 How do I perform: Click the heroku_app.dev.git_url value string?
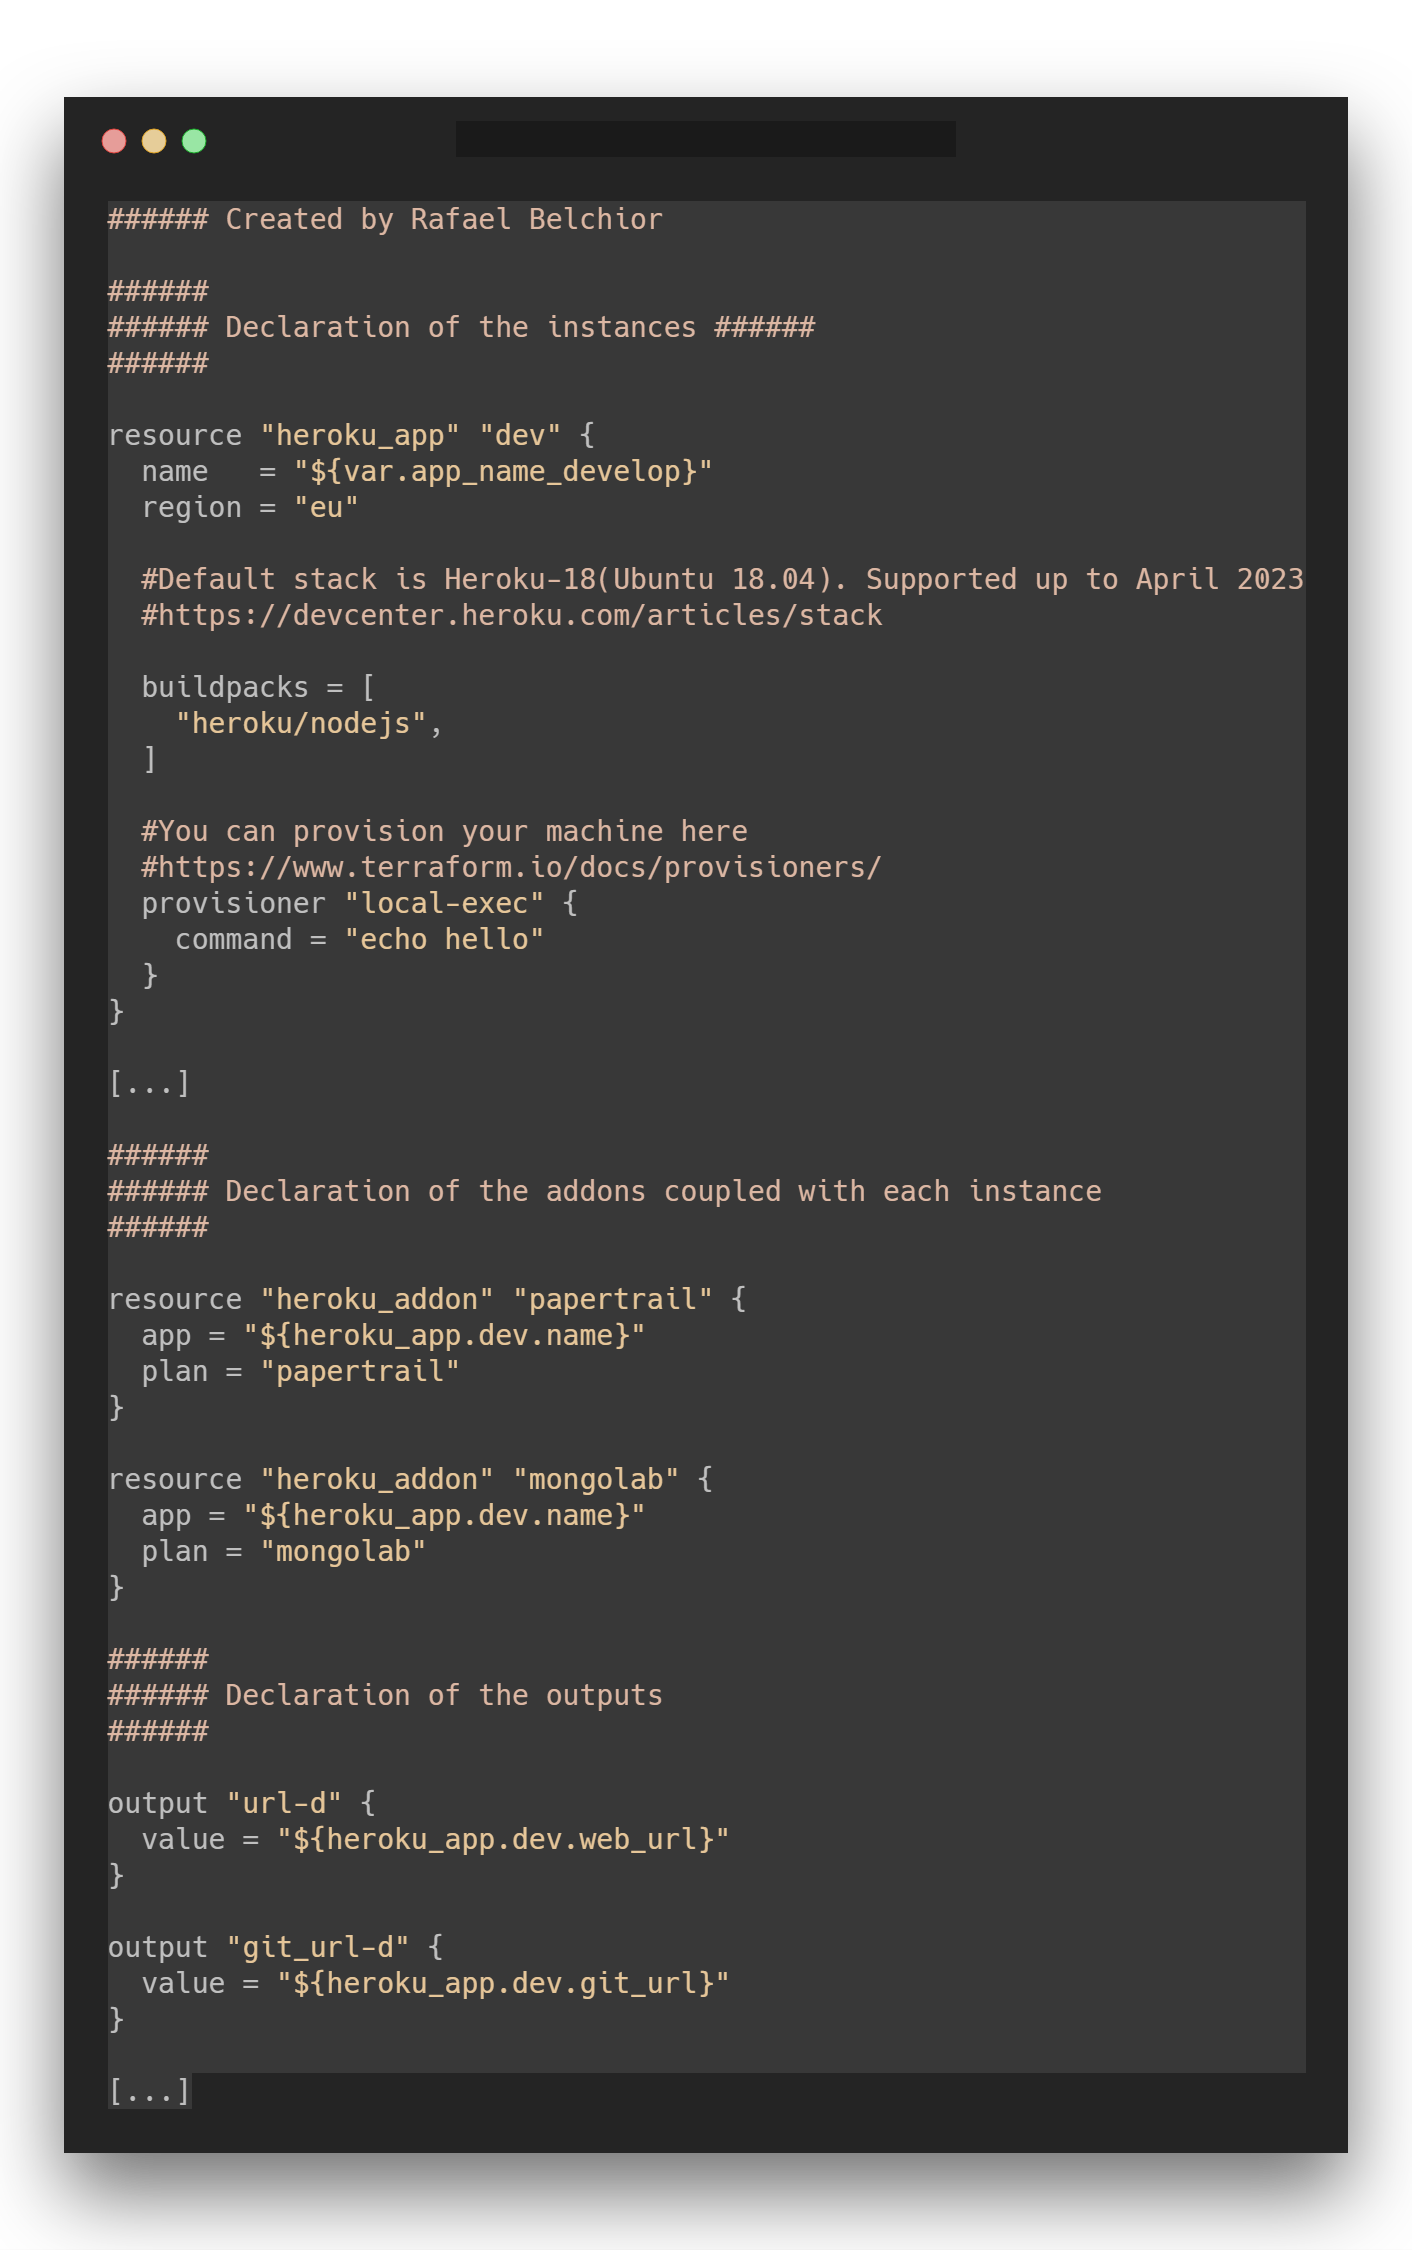503,1984
